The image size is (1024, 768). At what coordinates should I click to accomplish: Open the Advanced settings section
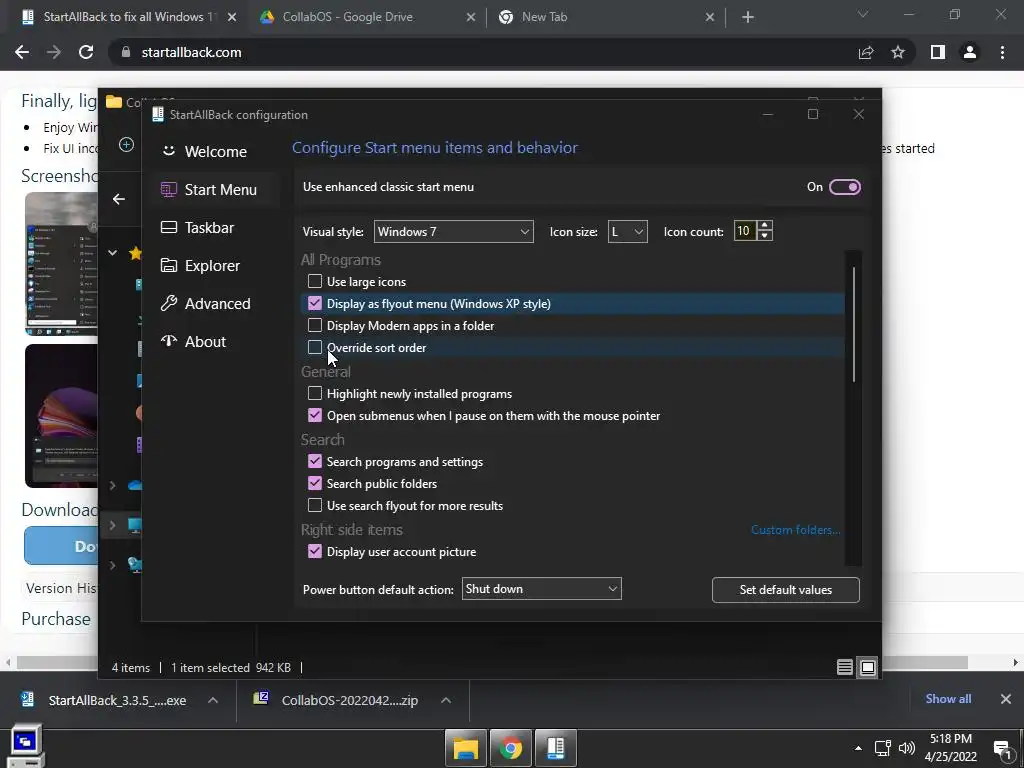click(x=206, y=304)
